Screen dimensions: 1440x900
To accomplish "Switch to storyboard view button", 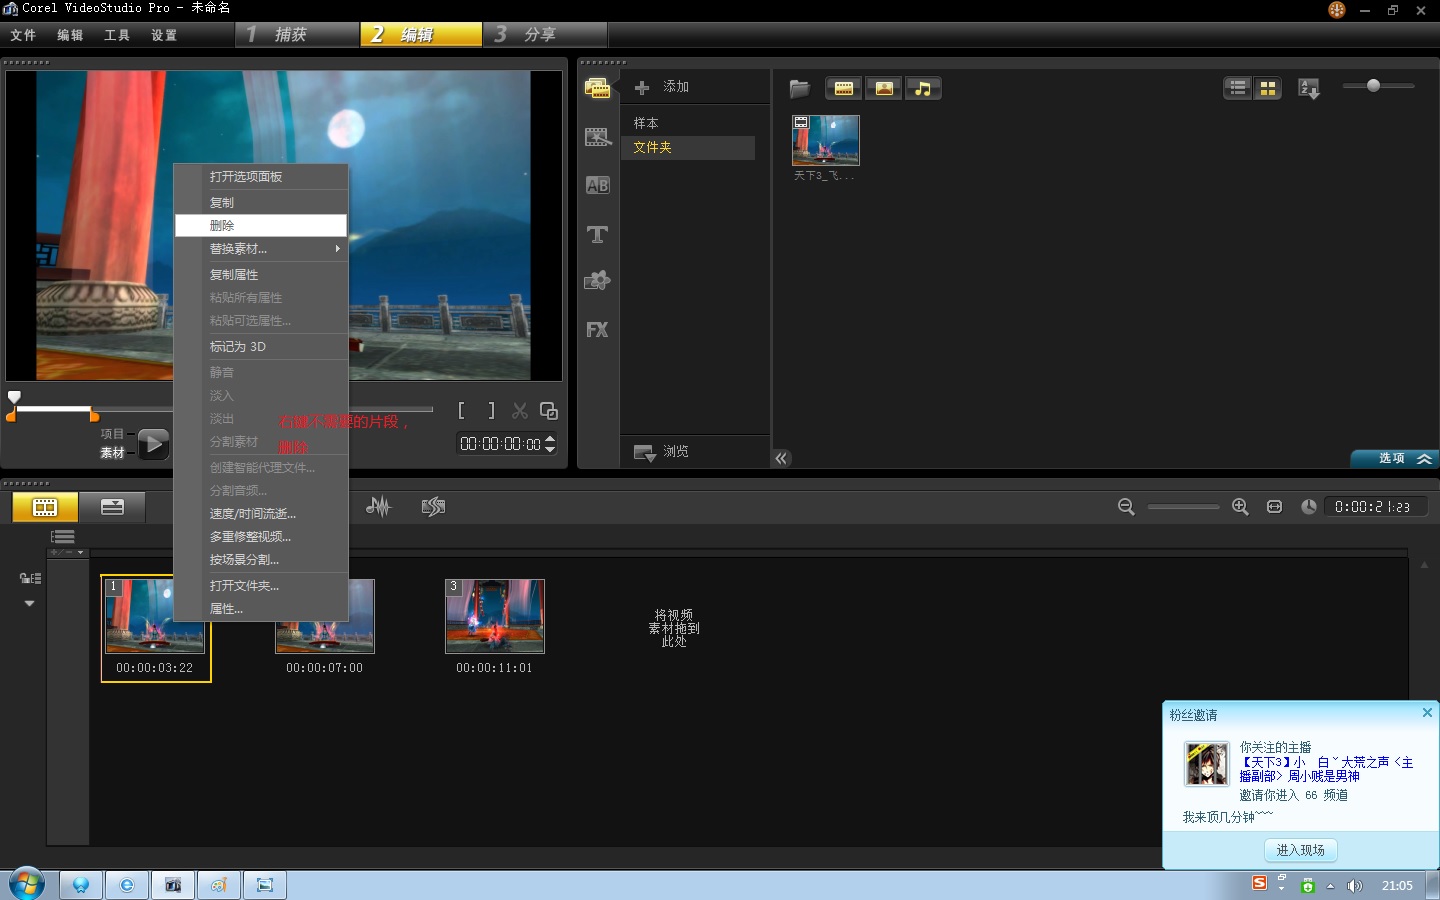I will [45, 507].
